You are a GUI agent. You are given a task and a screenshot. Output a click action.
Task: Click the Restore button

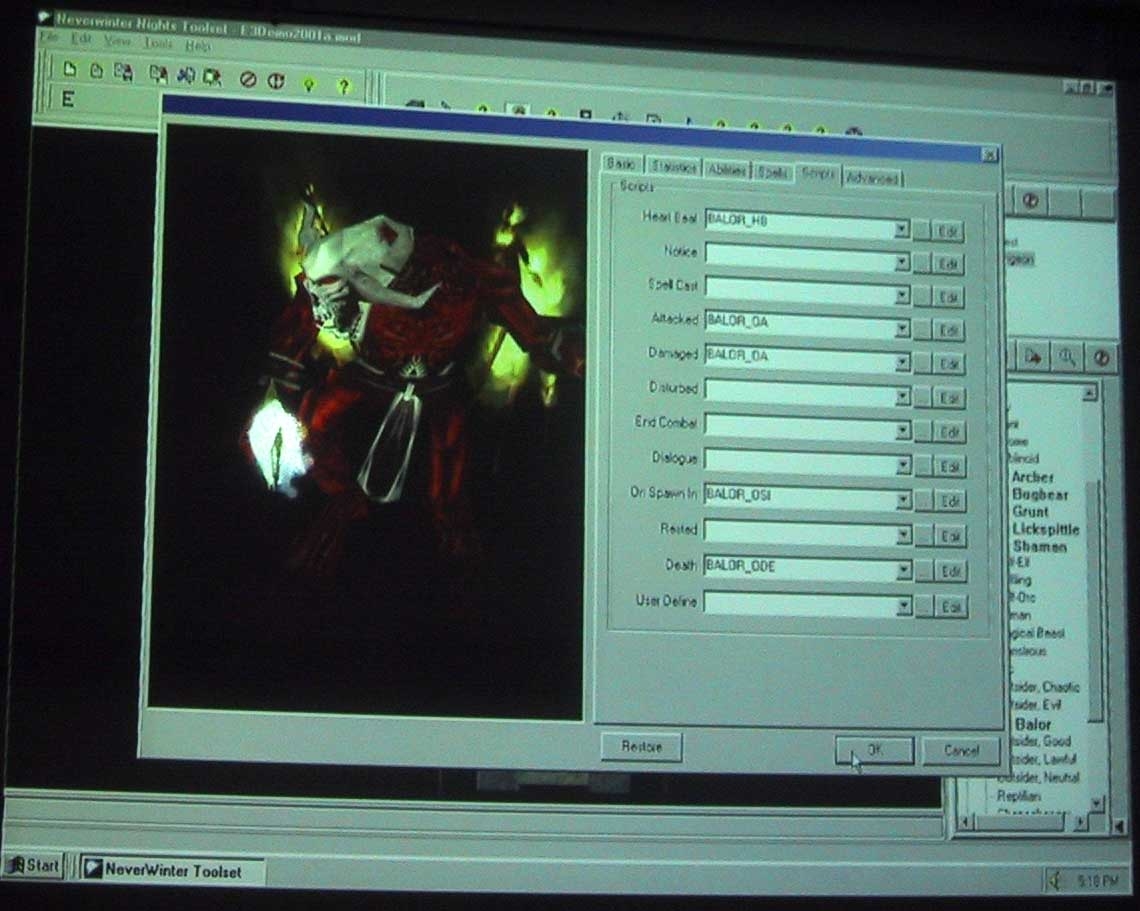pyautogui.click(x=641, y=747)
